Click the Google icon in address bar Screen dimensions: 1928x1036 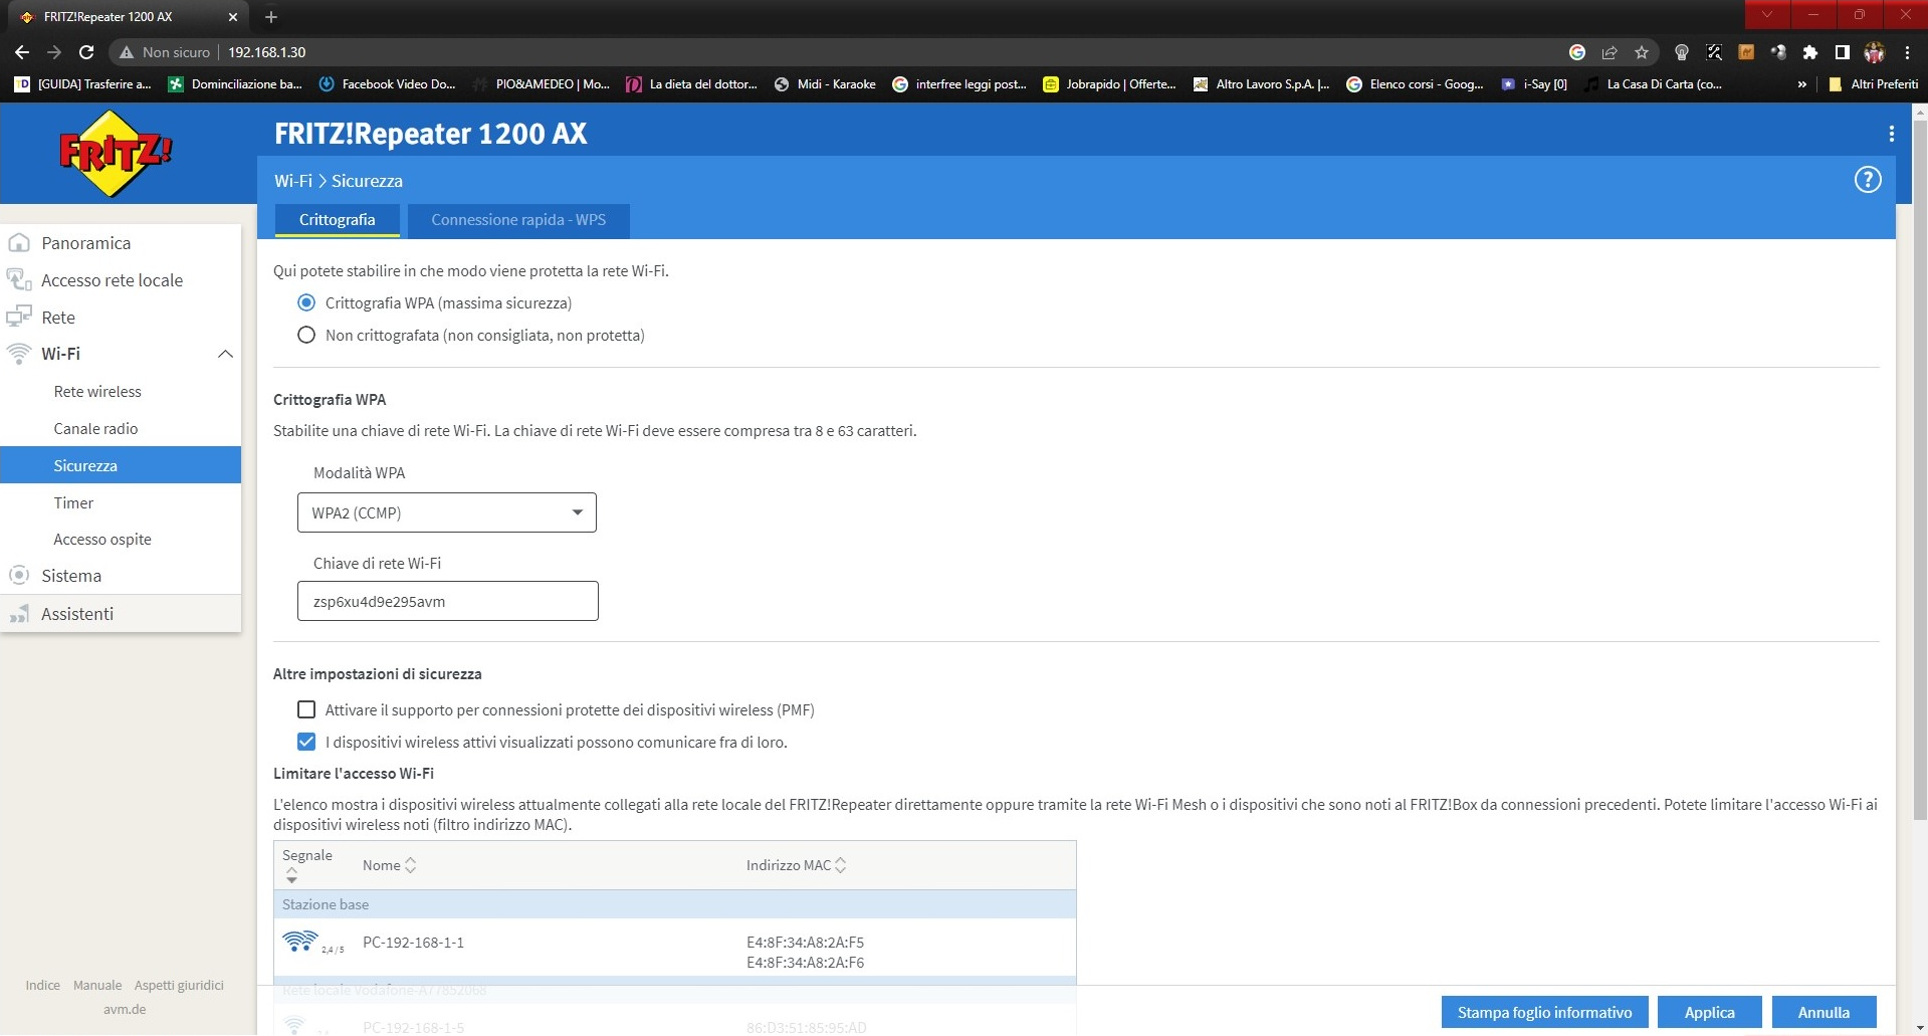(1577, 52)
